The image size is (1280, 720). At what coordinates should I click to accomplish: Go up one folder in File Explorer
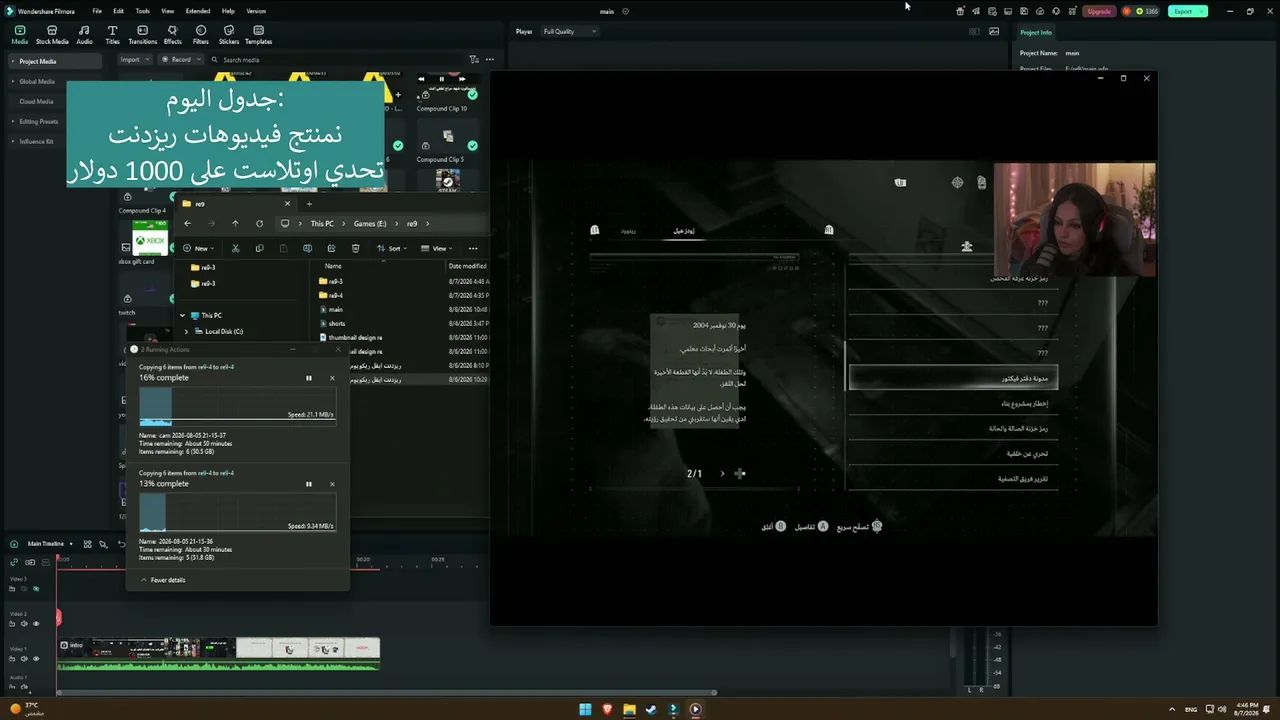235,224
